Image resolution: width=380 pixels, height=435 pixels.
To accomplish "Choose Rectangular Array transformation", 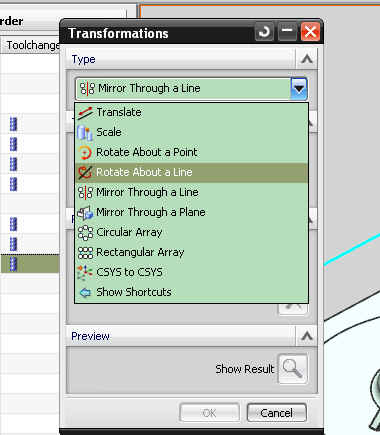I will pyautogui.click(x=191, y=252).
